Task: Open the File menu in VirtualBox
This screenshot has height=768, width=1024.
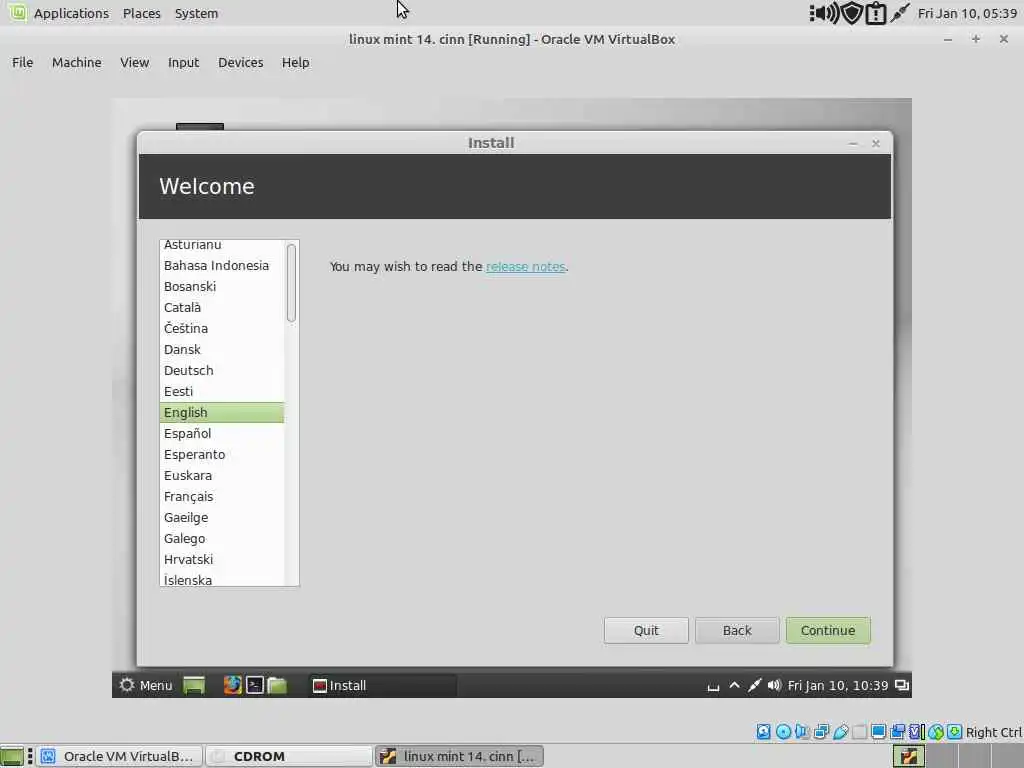Action: tap(22, 63)
